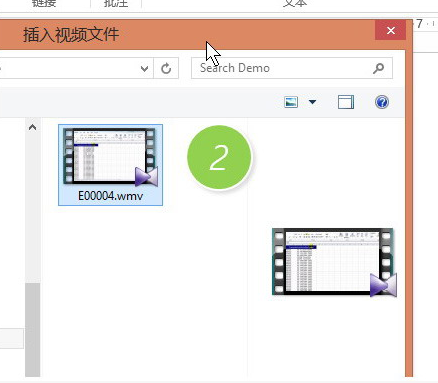Image resolution: width=438 pixels, height=383 pixels.
Task: Open the address bar history dropdown
Action: coord(144,69)
